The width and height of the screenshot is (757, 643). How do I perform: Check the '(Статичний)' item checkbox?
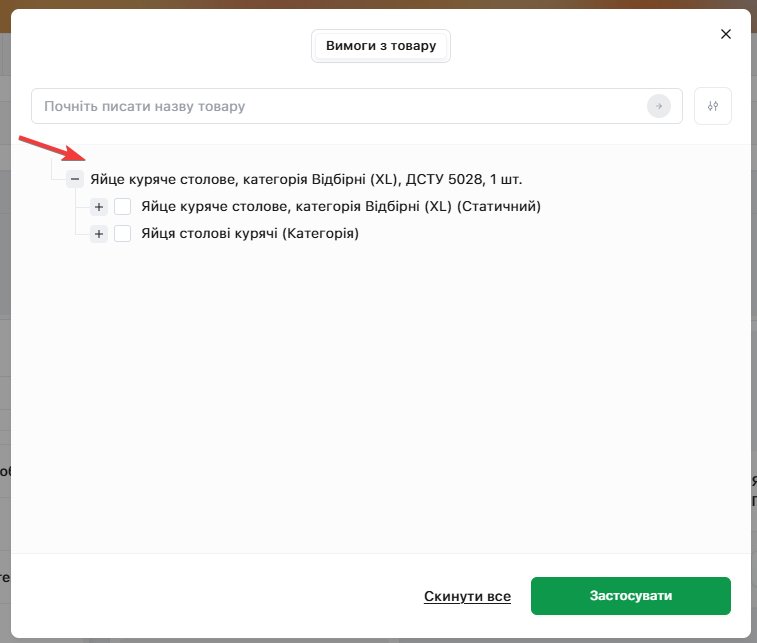[x=123, y=207]
